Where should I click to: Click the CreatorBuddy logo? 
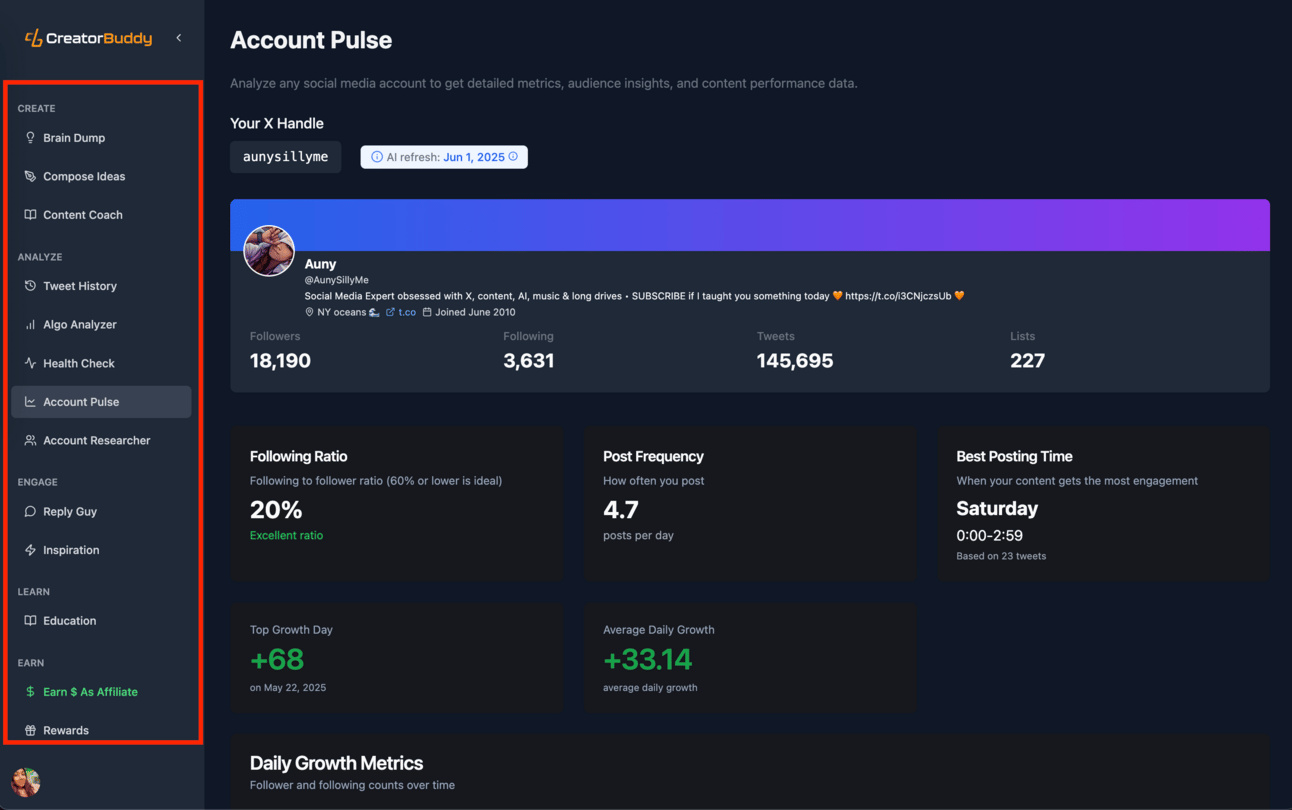(x=88, y=38)
